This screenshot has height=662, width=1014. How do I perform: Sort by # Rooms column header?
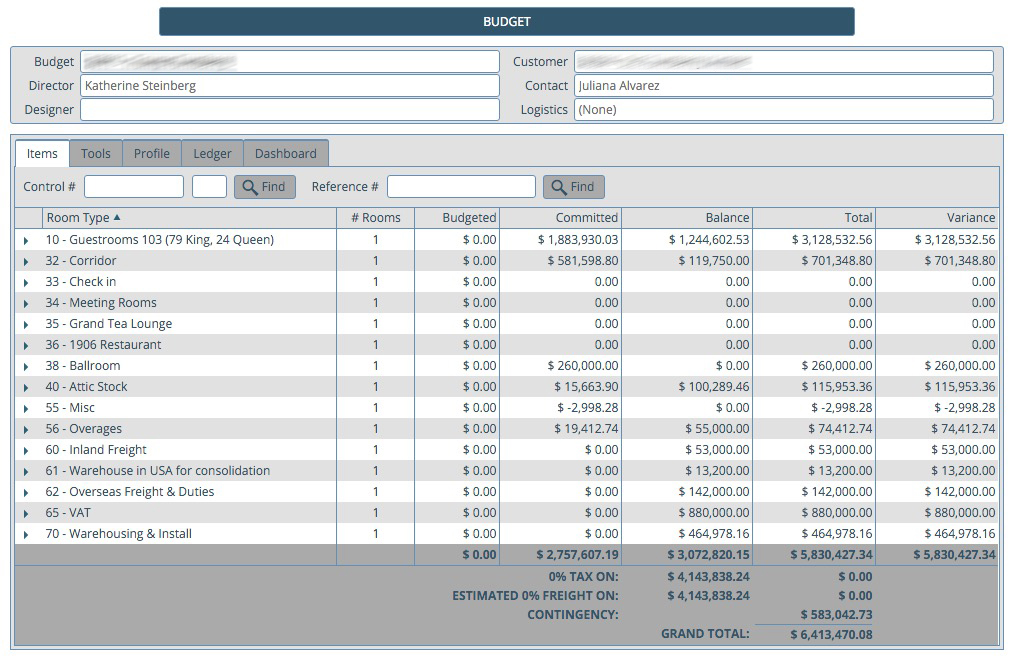tap(376, 218)
